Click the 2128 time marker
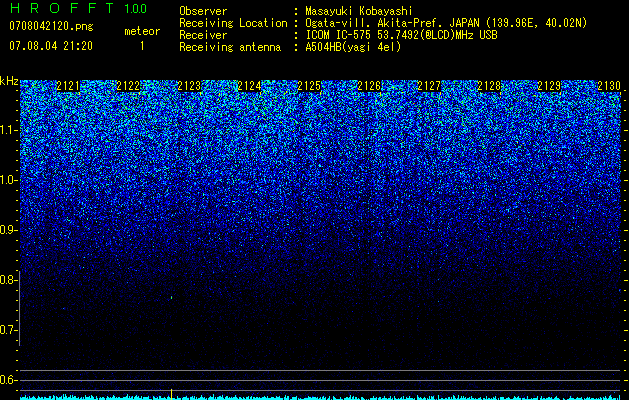 click(489, 86)
